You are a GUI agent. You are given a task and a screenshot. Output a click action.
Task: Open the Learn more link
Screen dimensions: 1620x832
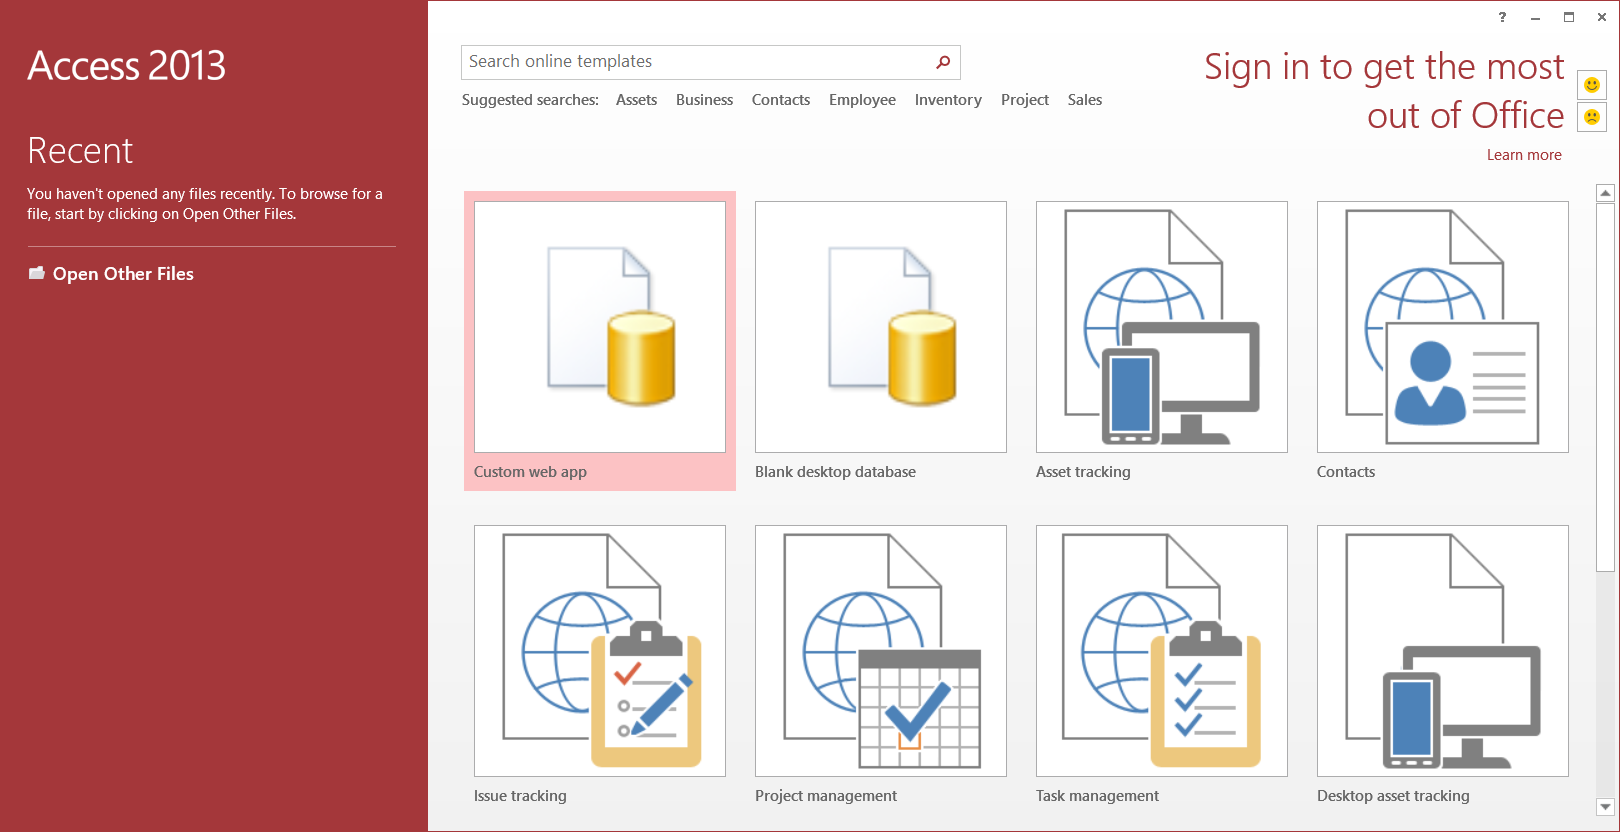click(1524, 155)
